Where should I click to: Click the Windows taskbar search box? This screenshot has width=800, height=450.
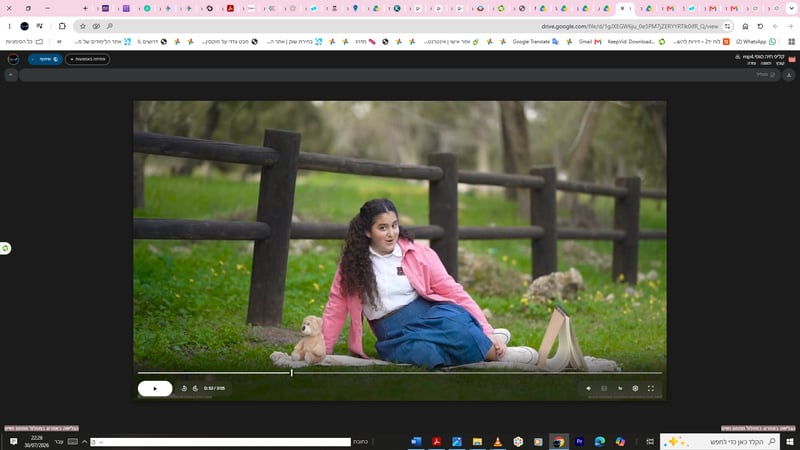(720, 441)
